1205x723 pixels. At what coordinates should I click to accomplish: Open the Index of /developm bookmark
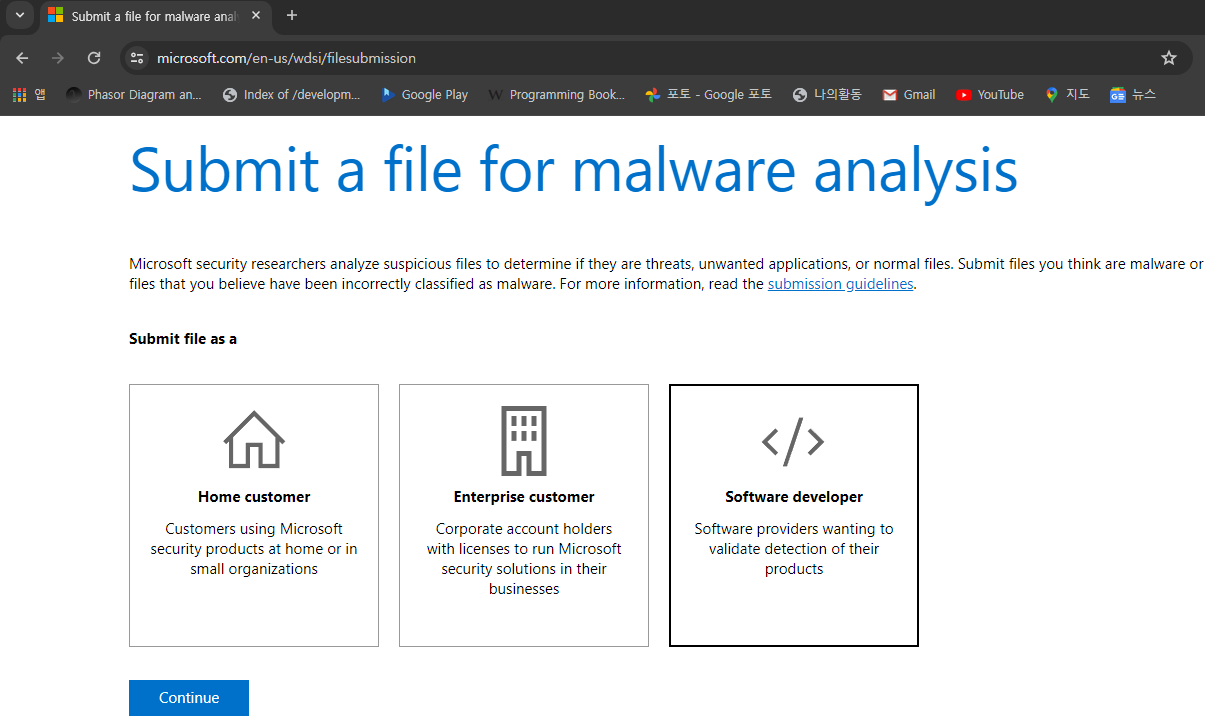point(291,95)
